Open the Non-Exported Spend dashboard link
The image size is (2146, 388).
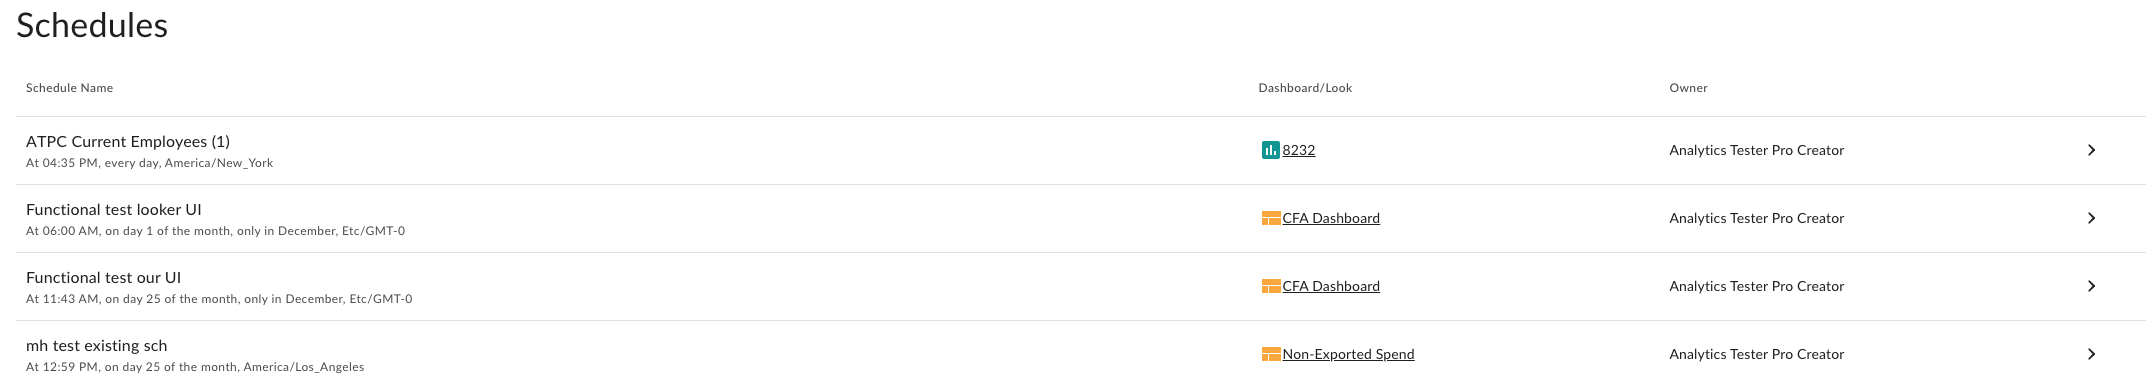1348,354
